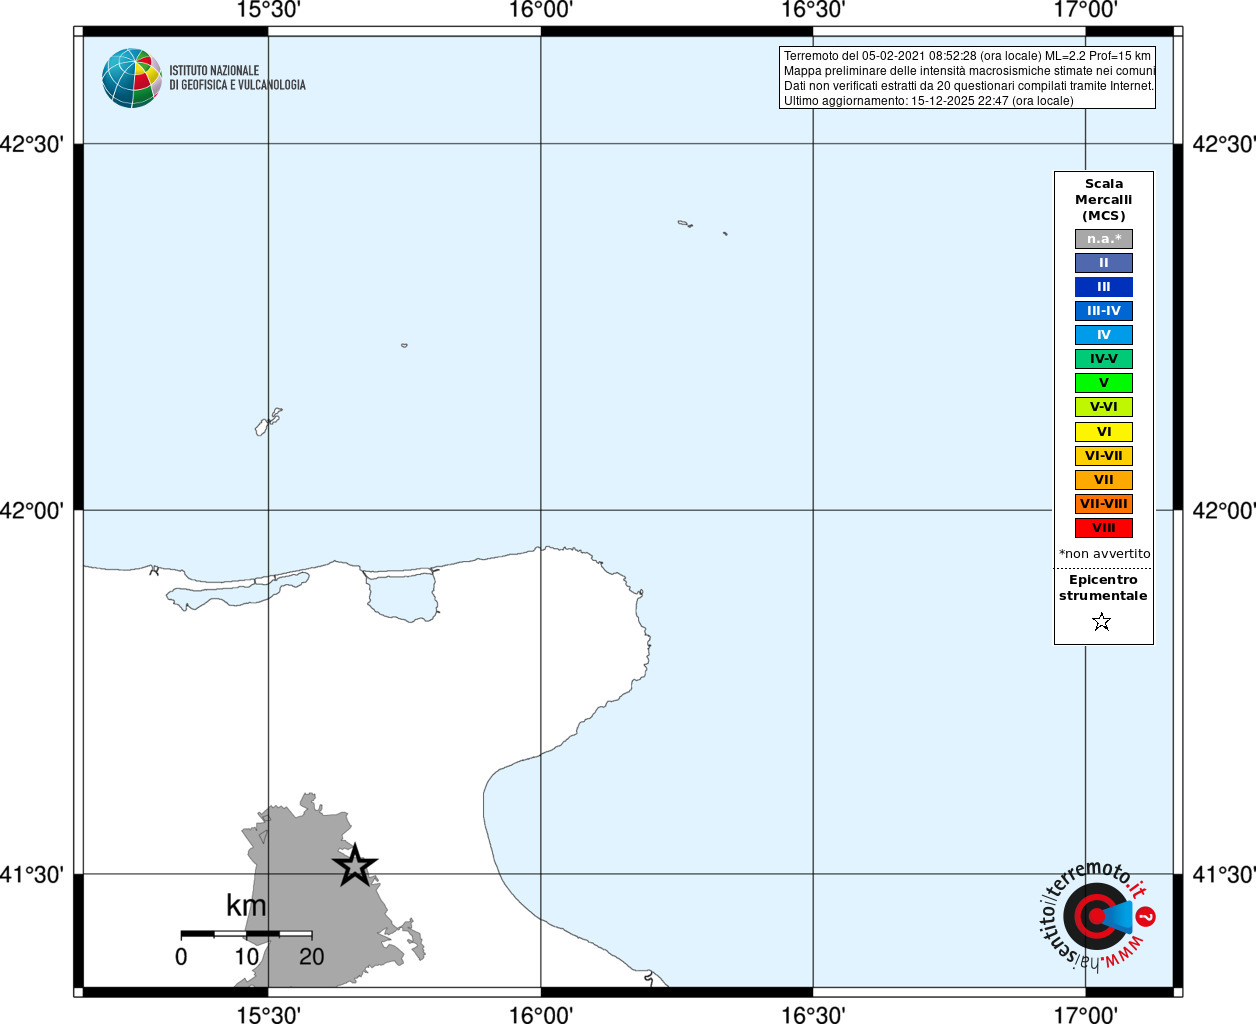
Task: Click the Scala Mercalli (MCS) legend title
Action: pyautogui.click(x=1103, y=199)
